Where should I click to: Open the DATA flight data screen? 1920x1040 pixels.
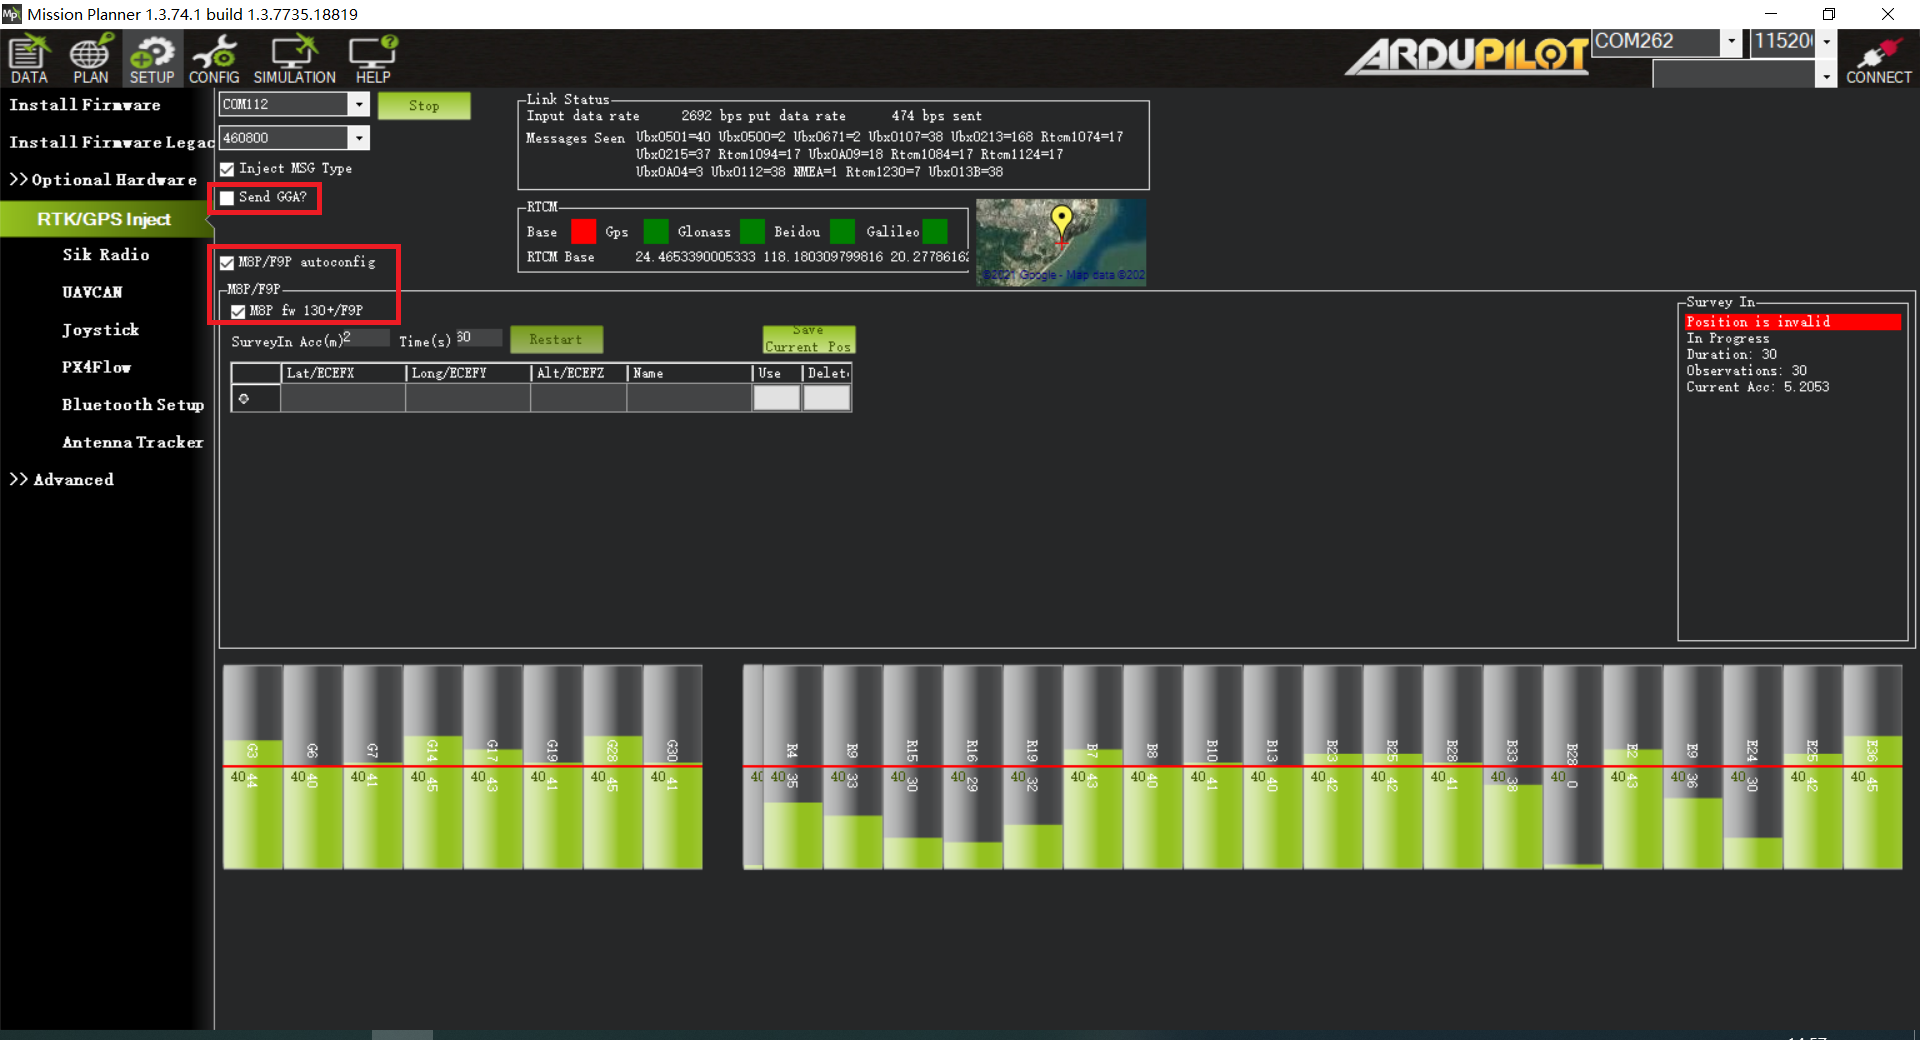point(29,59)
